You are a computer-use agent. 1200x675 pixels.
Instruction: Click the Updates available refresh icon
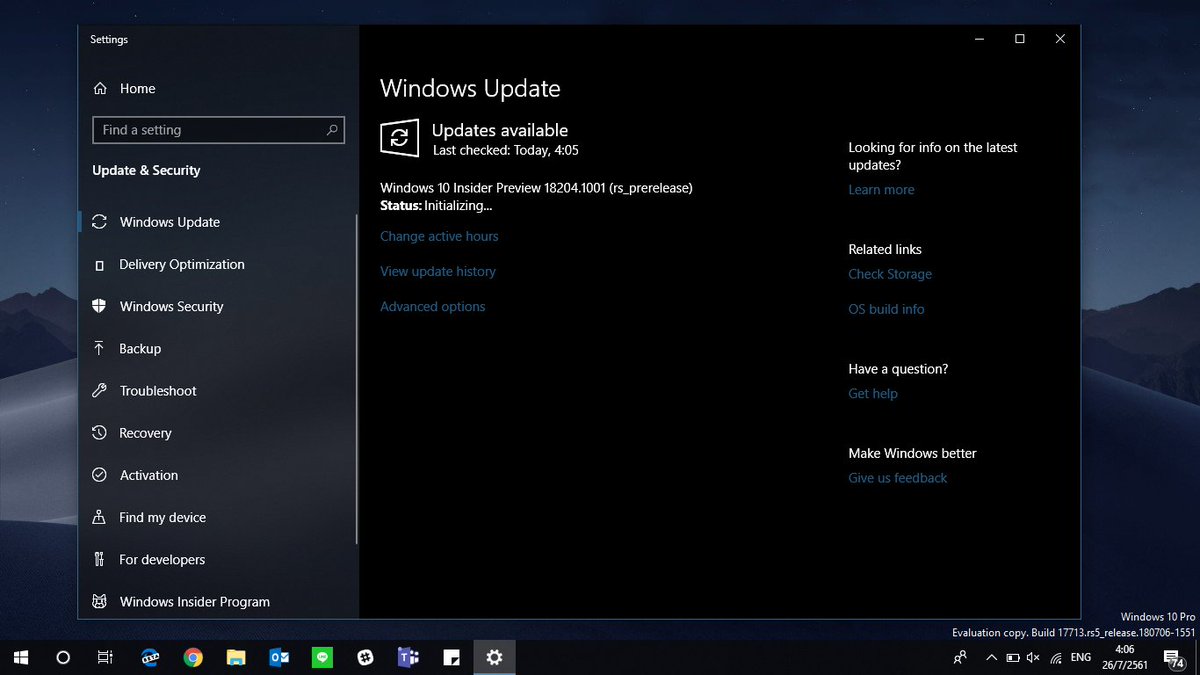pyautogui.click(x=399, y=138)
